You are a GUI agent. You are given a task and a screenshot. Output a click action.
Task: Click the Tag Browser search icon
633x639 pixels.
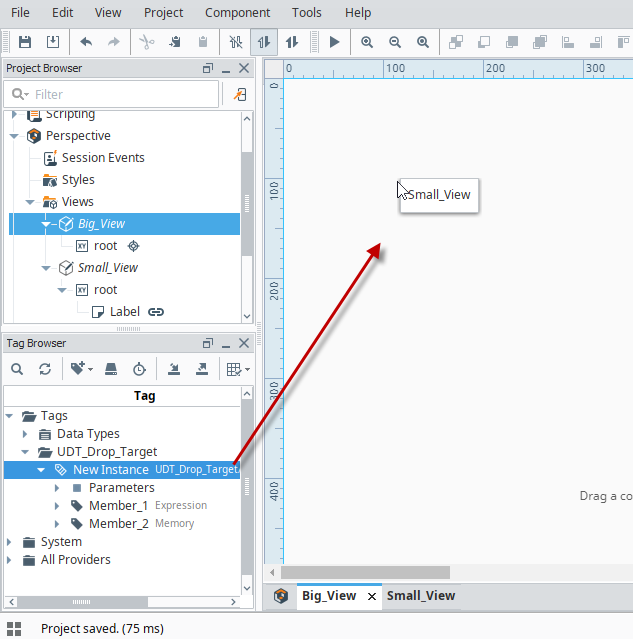point(17,369)
